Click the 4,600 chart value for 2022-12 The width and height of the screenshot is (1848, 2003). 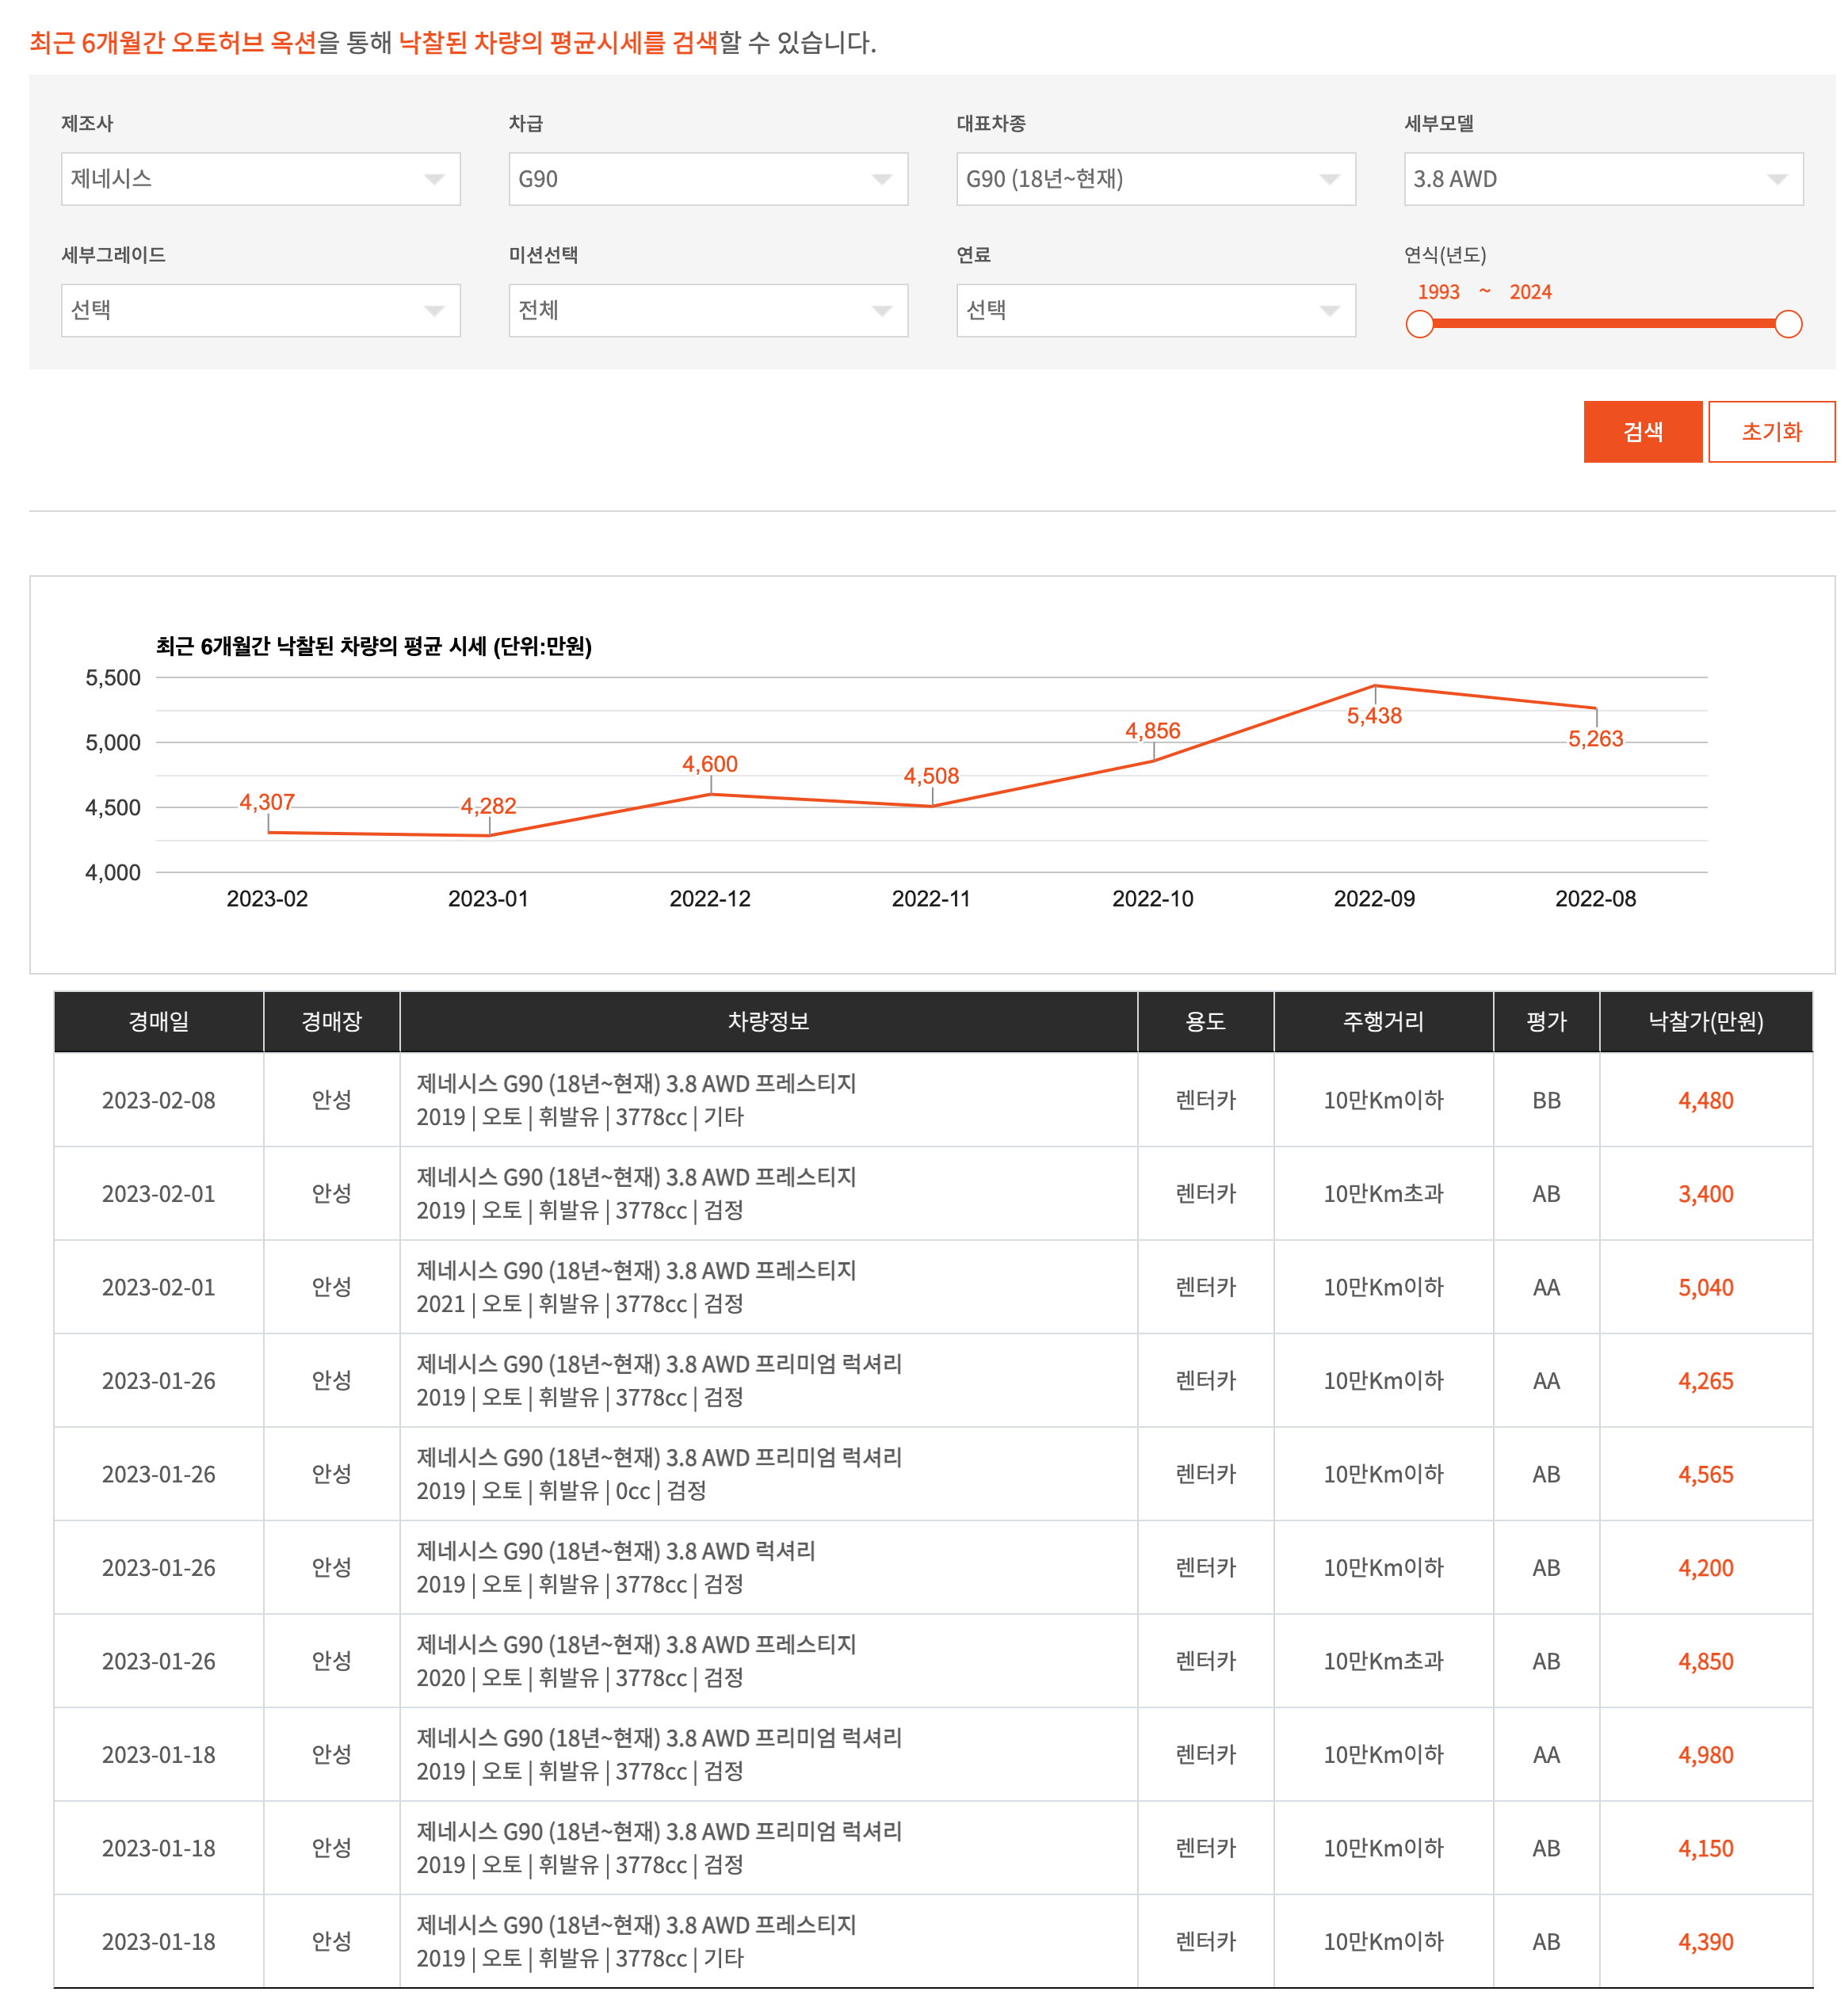pos(710,764)
